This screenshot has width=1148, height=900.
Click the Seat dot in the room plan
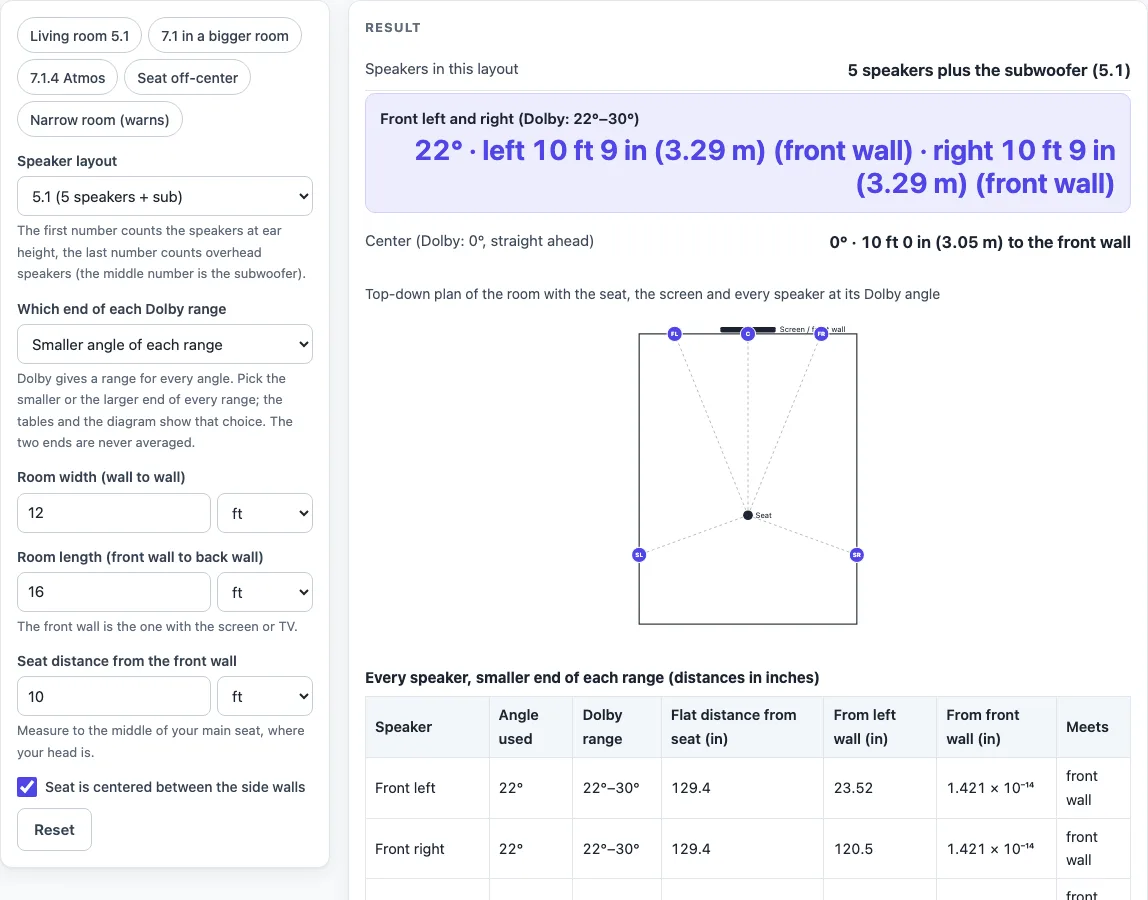(x=748, y=516)
